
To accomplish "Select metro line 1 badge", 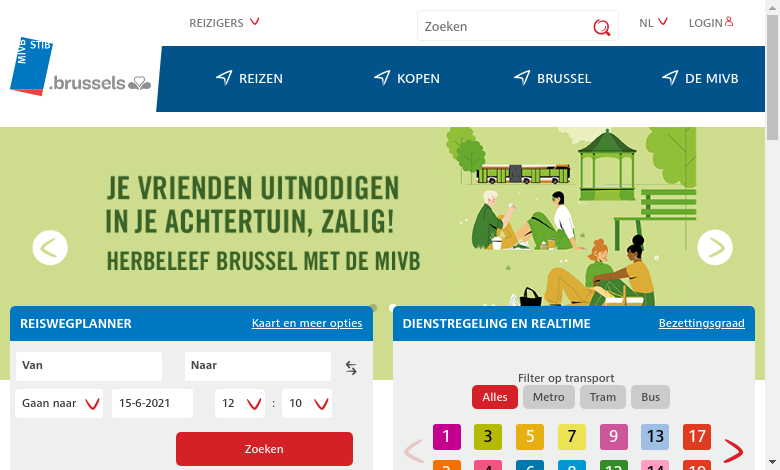I will (447, 437).
